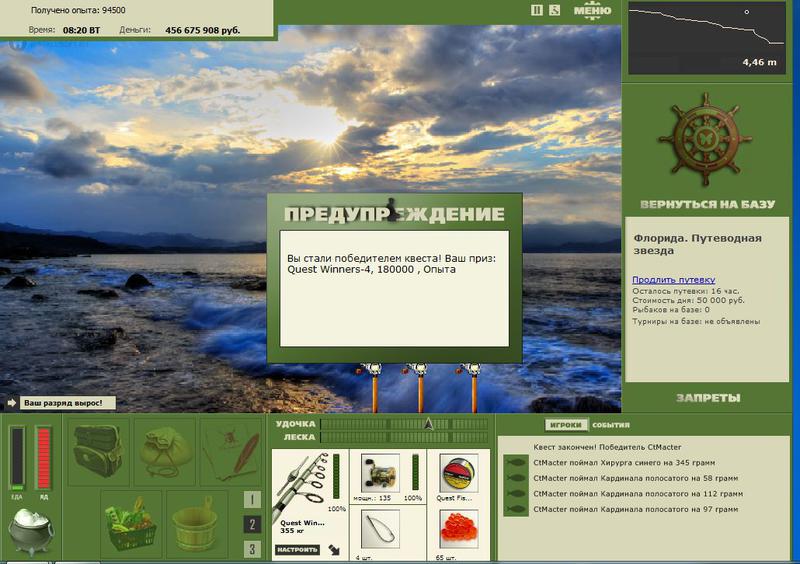
Task: Click the diagonal arrow beside НАСТРОИТЬ
Action: tap(334, 550)
